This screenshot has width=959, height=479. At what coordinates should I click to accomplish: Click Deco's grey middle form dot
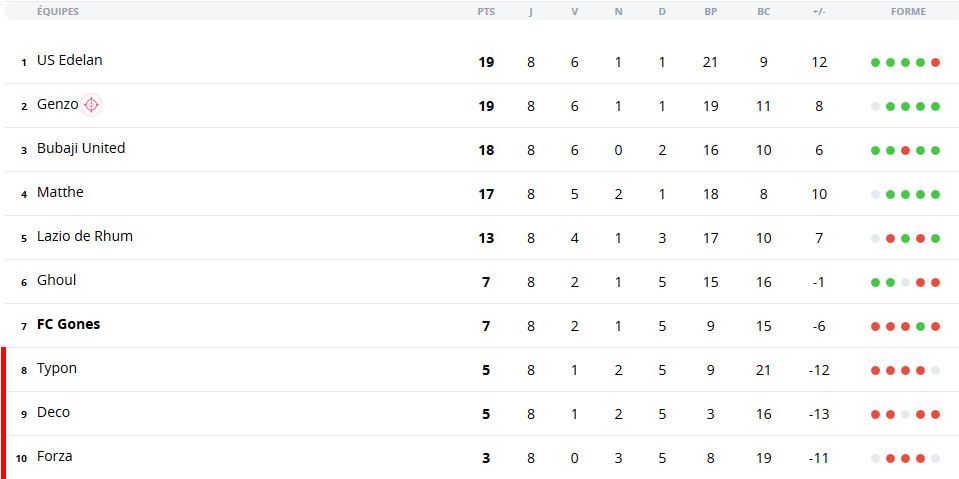[905, 415]
